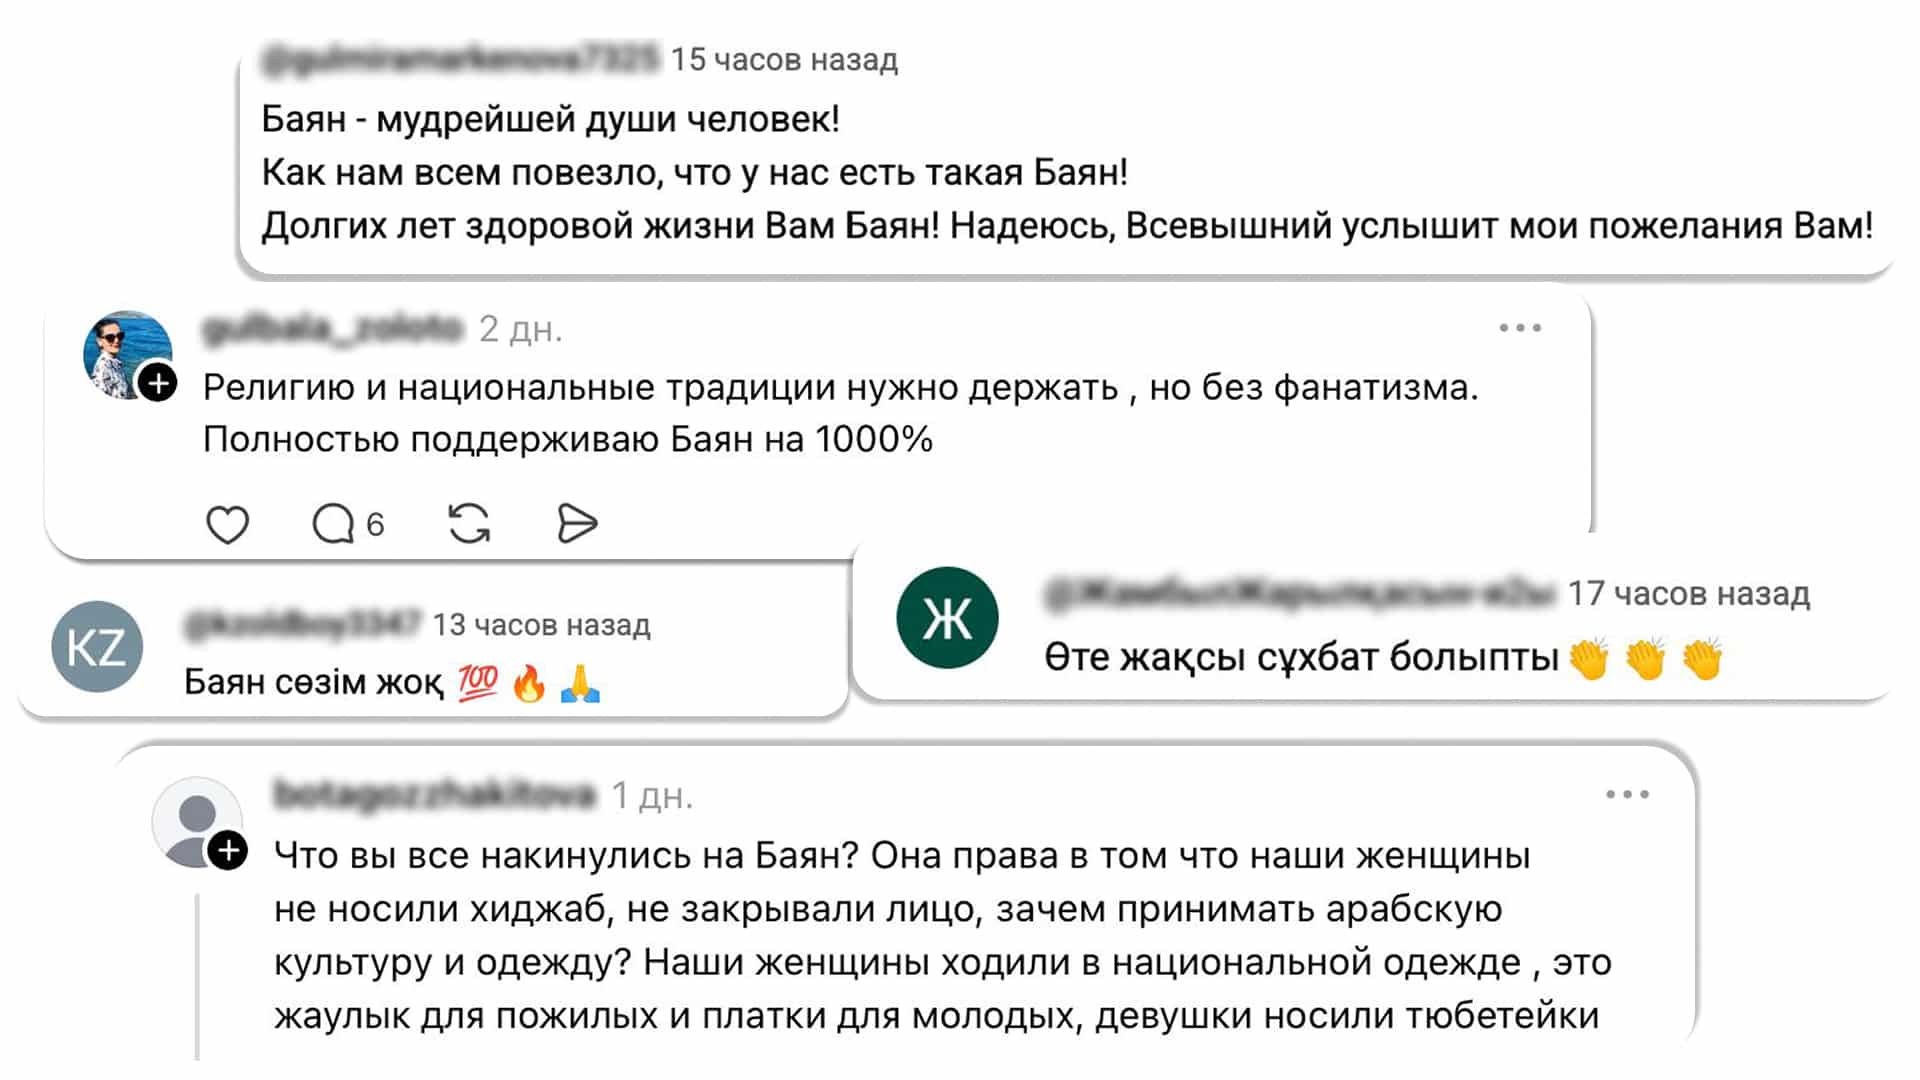Repost the comment supporting Баян на 1000%
The height and width of the screenshot is (1080, 1920).
point(469,524)
